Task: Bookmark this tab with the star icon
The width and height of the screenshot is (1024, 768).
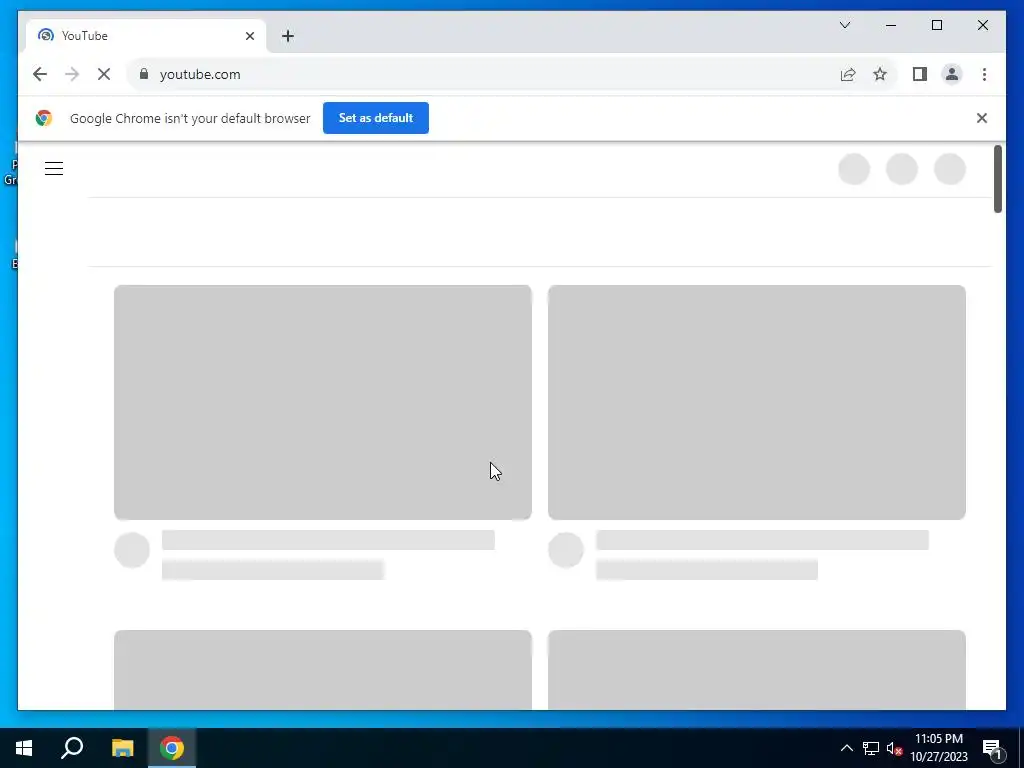Action: pos(880,74)
